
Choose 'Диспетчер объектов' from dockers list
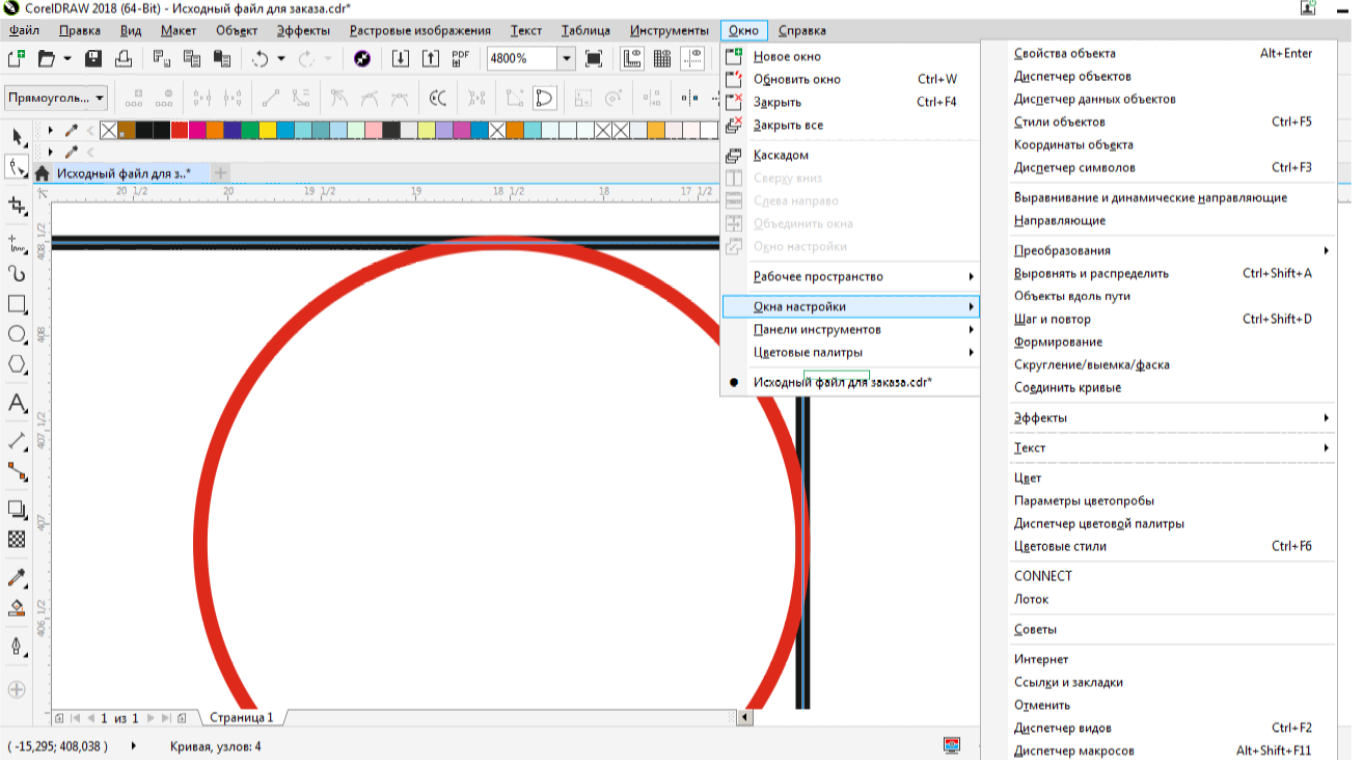tap(1072, 76)
